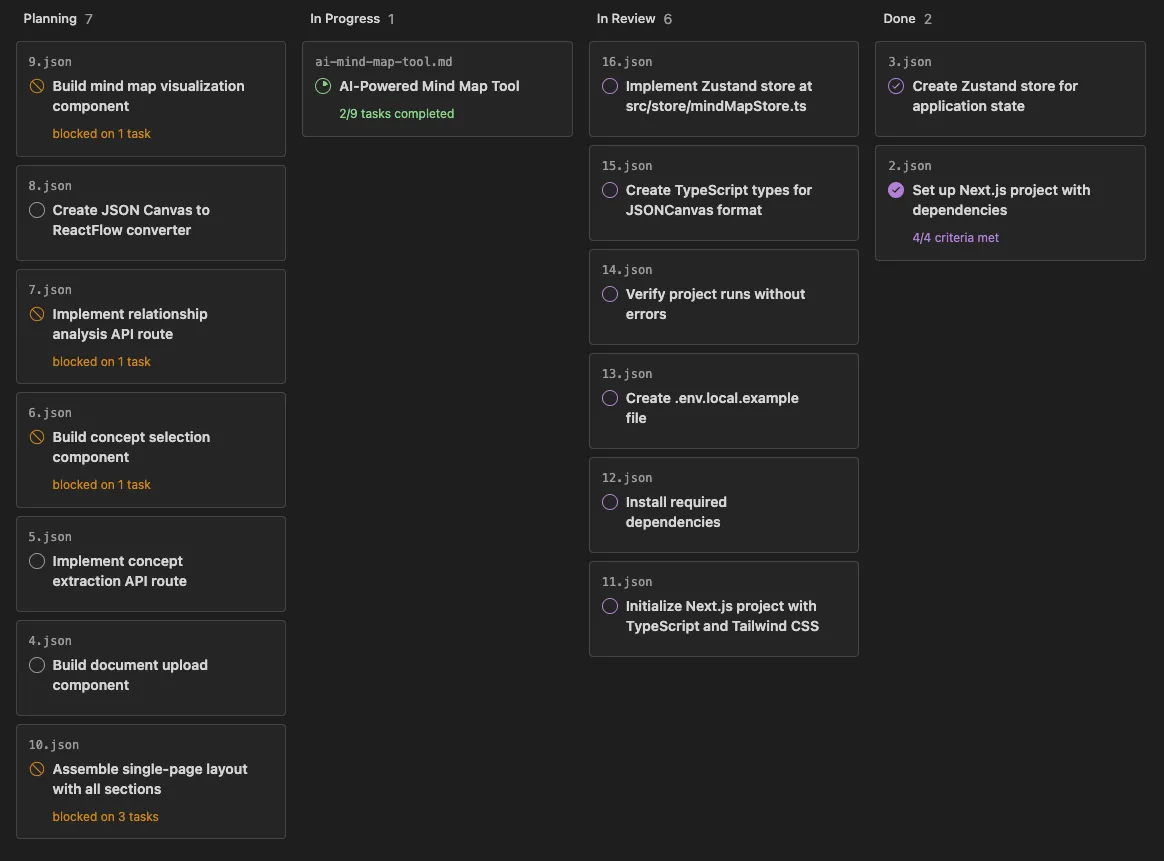The height and width of the screenshot is (861, 1164).
Task: Click the blocked status icon on 9.json card
Action: pos(37,86)
